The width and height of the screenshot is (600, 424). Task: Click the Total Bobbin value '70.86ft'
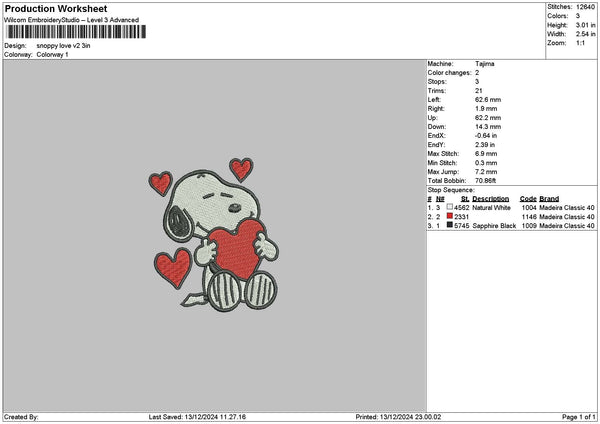click(486, 181)
